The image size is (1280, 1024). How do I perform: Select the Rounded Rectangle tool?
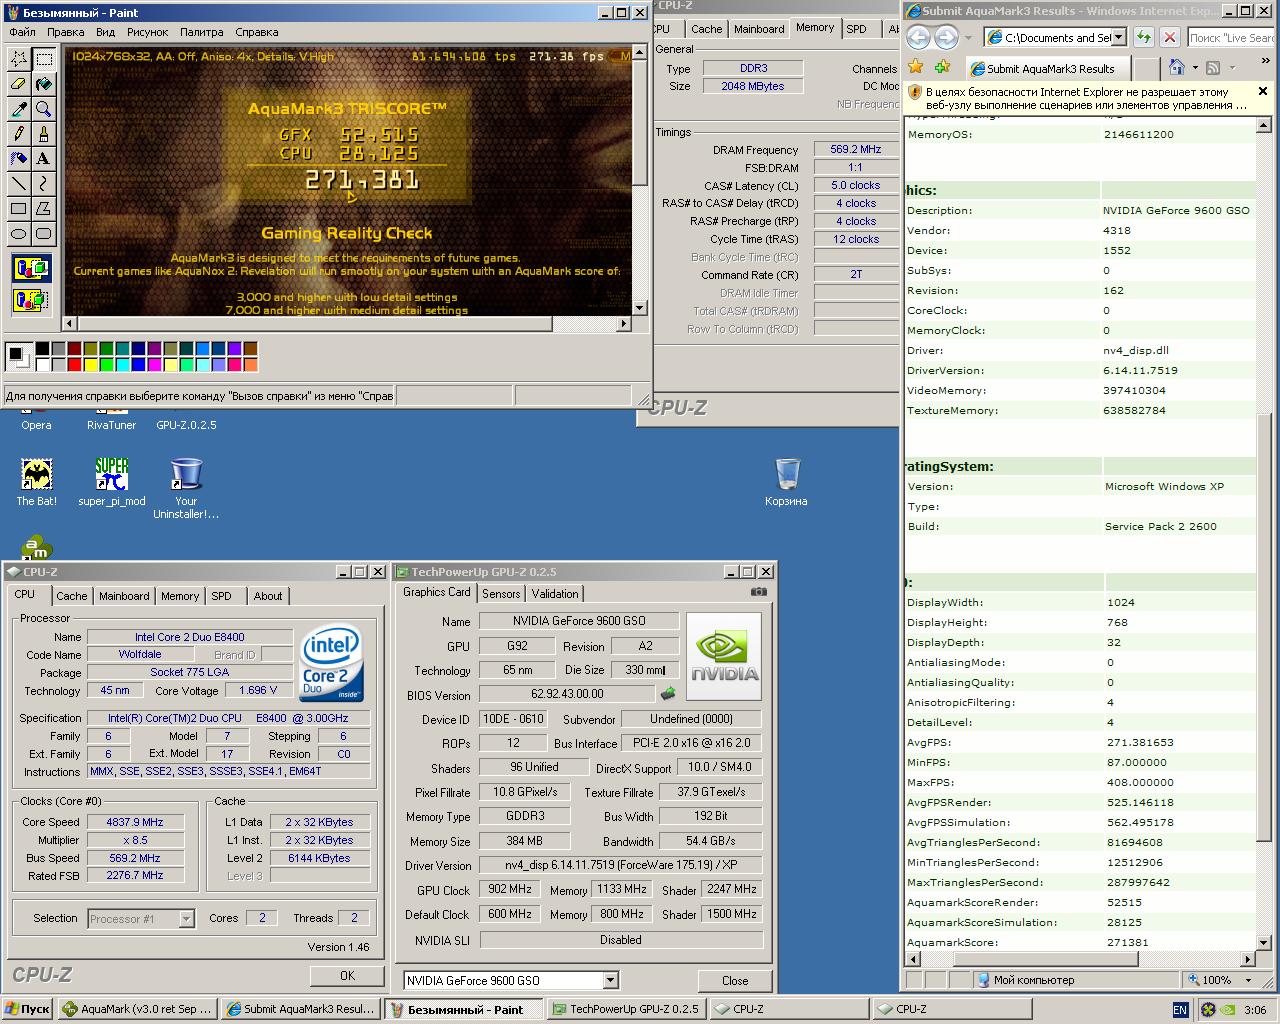[44, 234]
